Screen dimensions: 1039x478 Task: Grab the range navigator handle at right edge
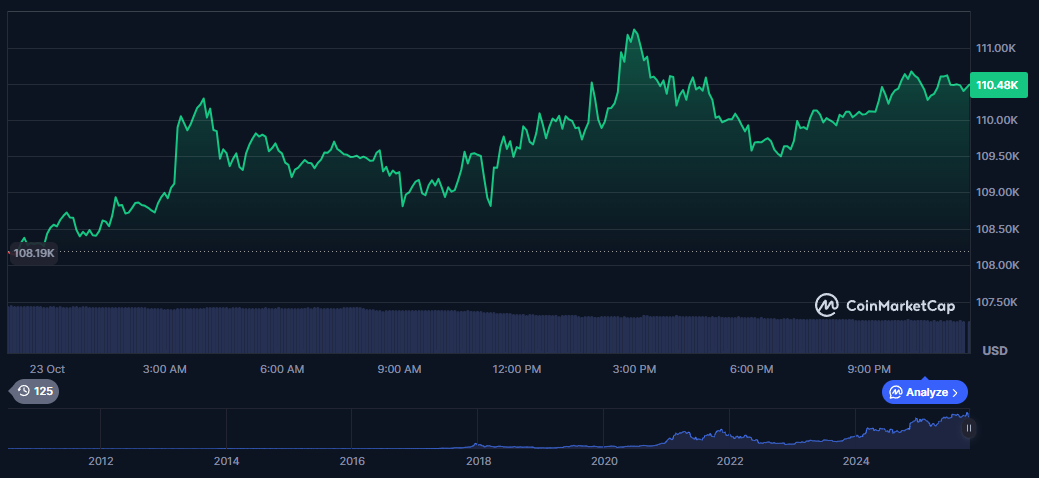(968, 428)
